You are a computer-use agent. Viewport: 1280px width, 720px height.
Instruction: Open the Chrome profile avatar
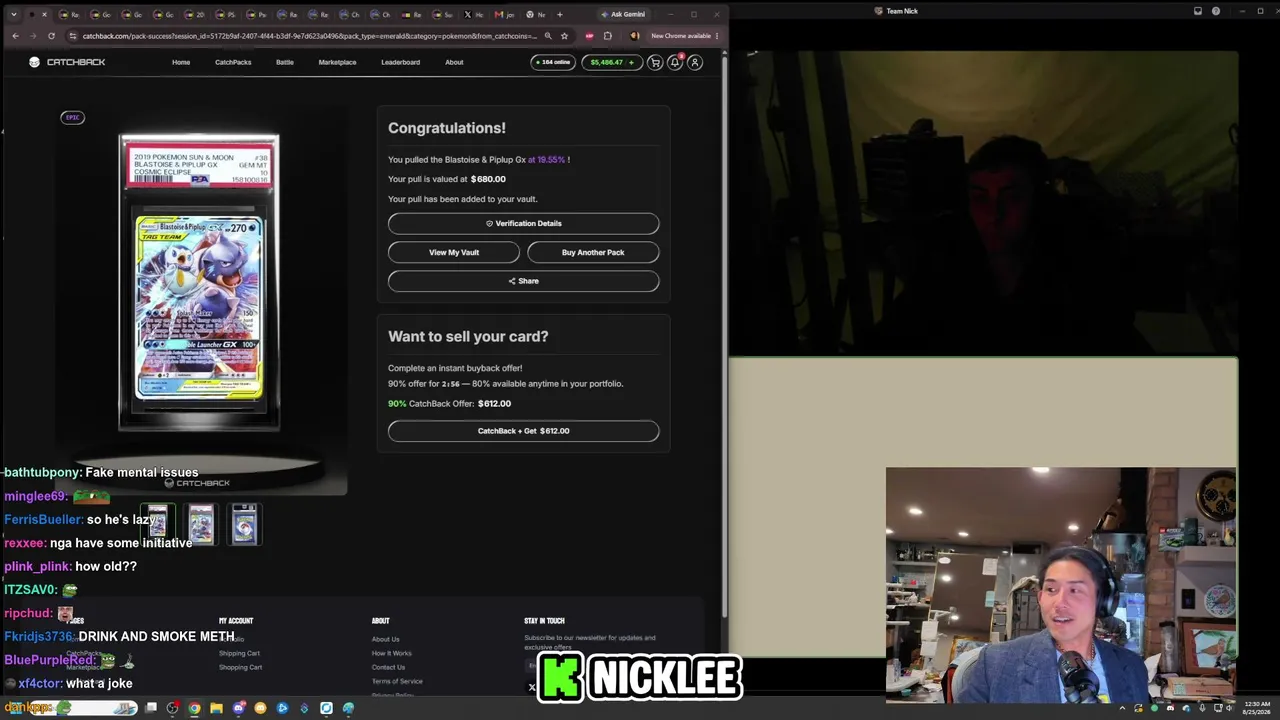tap(634, 36)
